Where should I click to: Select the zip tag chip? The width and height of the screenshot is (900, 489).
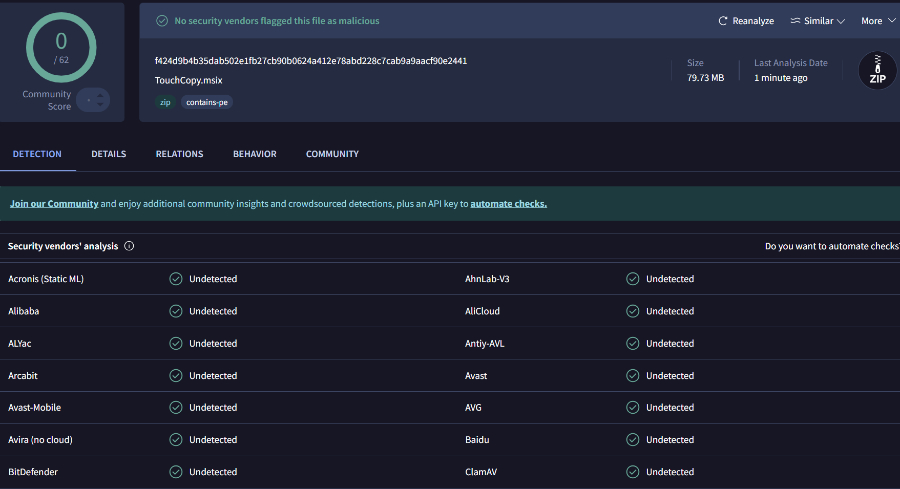pos(165,102)
